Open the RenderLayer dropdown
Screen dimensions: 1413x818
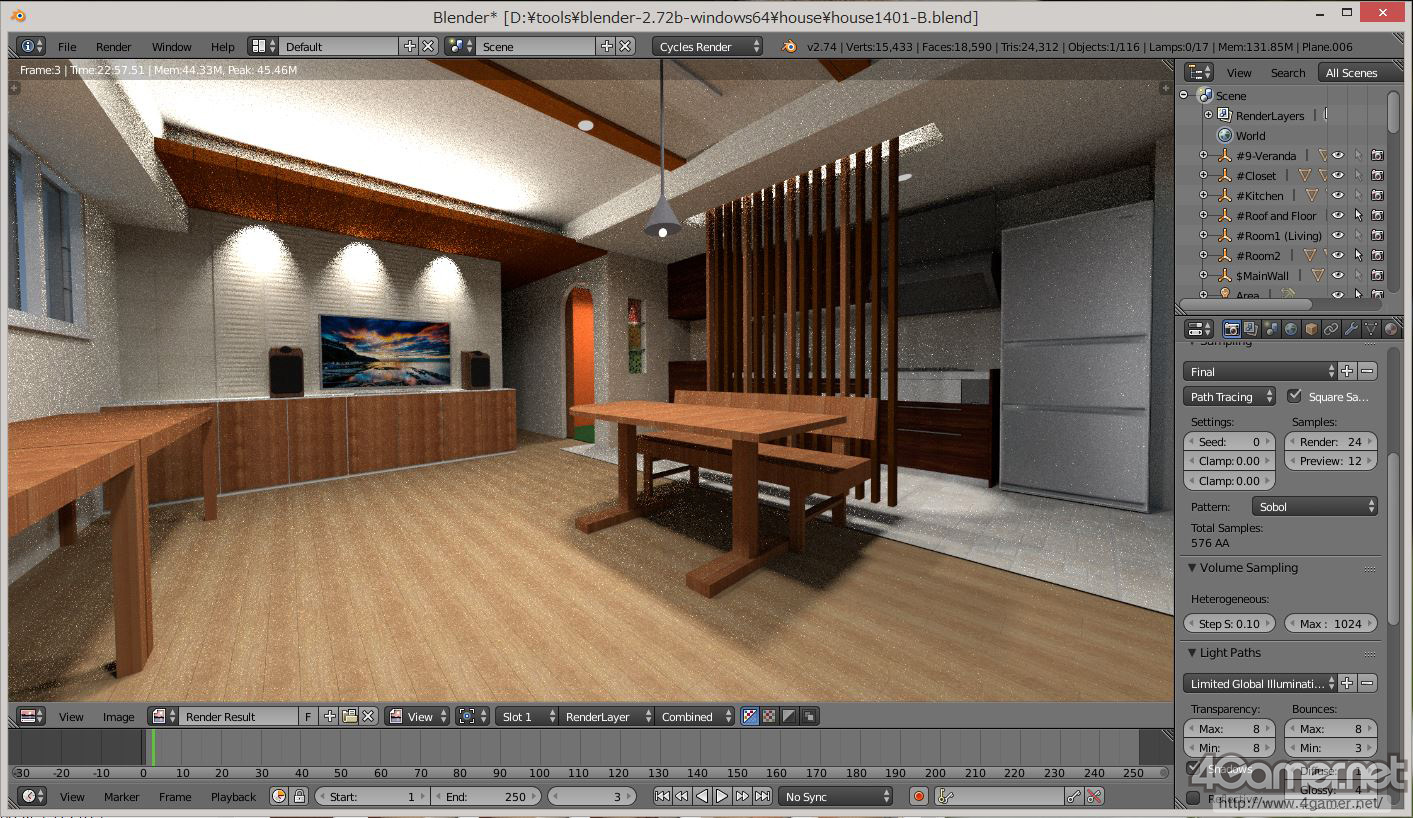tap(606, 716)
